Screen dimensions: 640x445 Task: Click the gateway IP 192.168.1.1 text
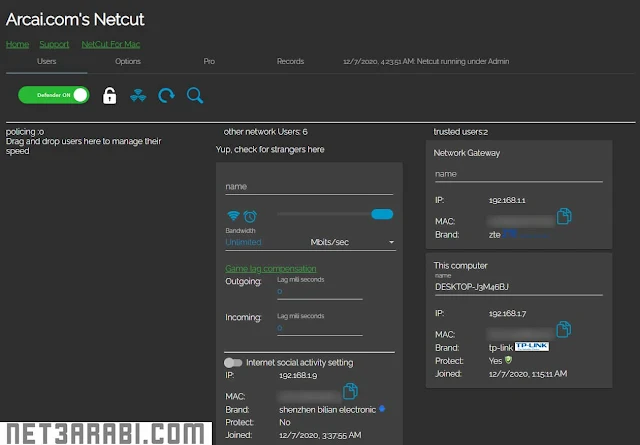(x=507, y=200)
